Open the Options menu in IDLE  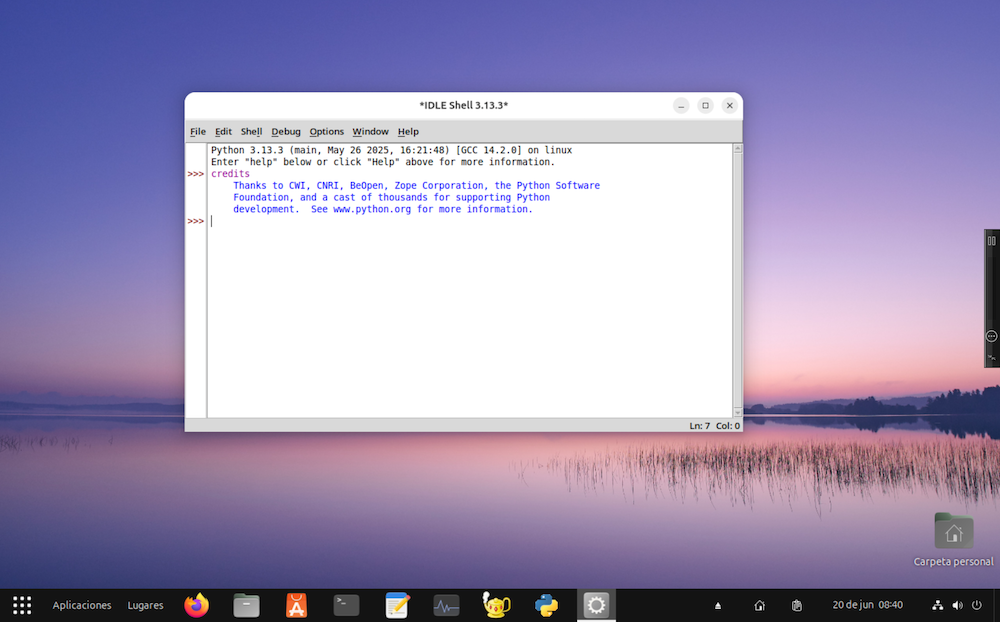click(x=326, y=132)
